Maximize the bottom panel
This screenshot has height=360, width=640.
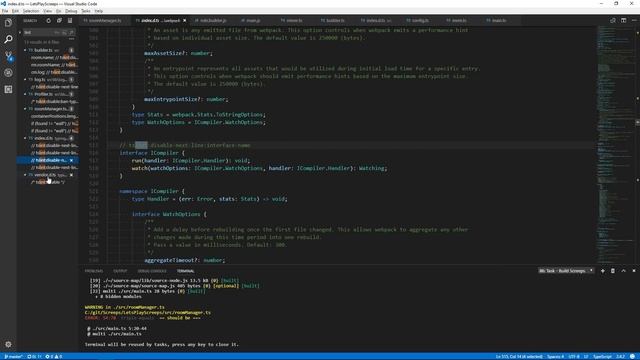[623, 271]
